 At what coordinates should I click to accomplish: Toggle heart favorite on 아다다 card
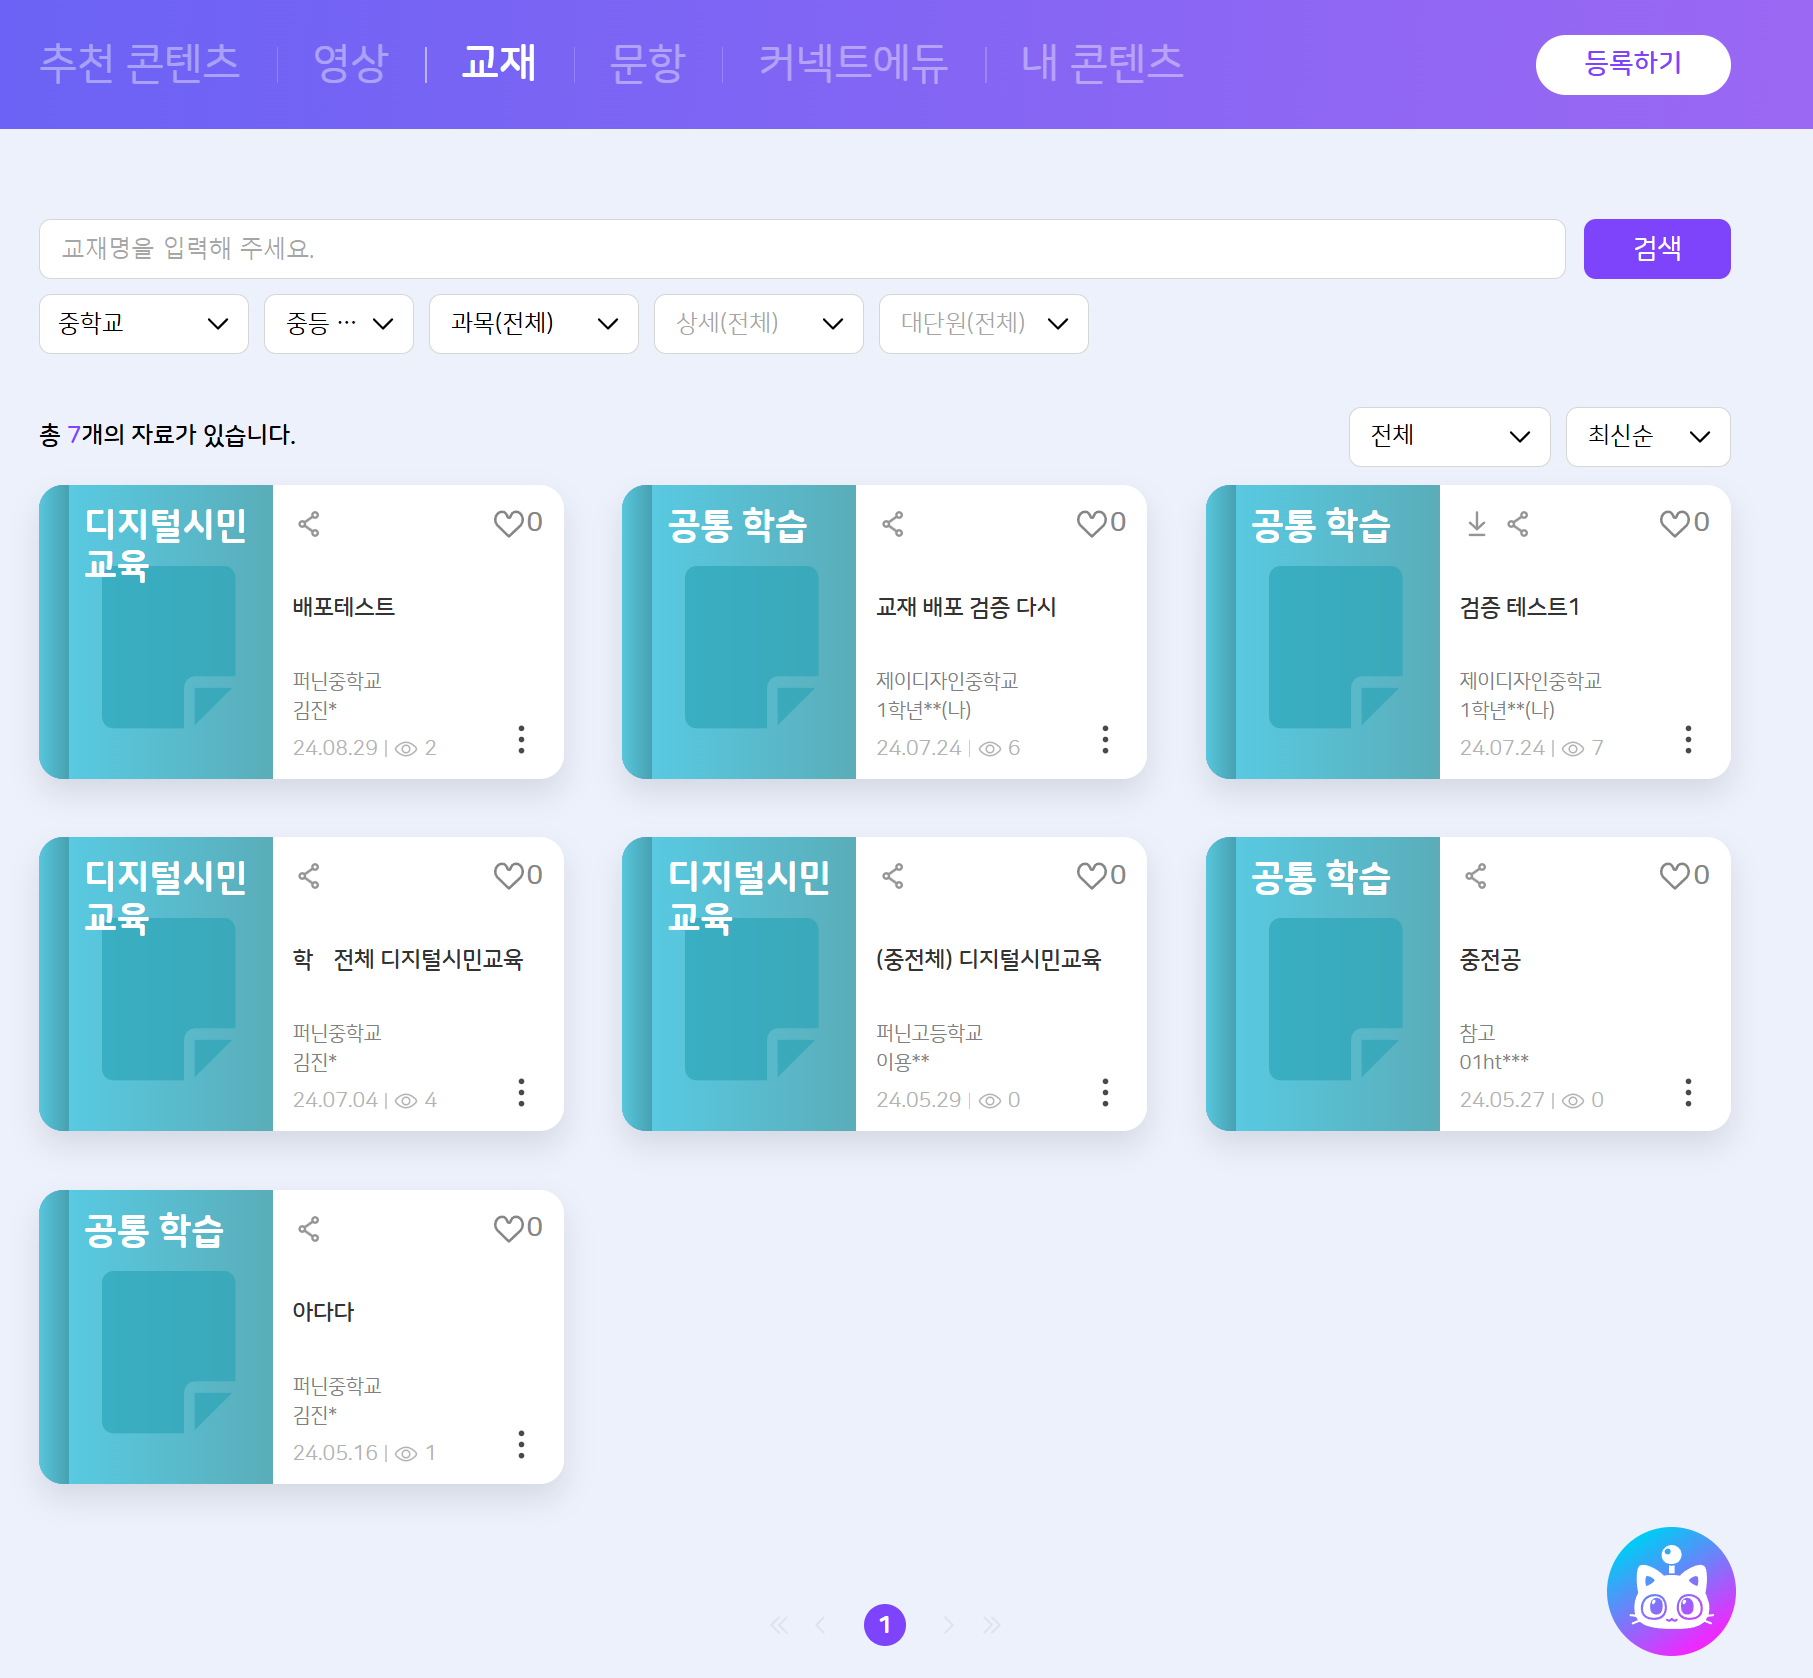click(509, 1228)
